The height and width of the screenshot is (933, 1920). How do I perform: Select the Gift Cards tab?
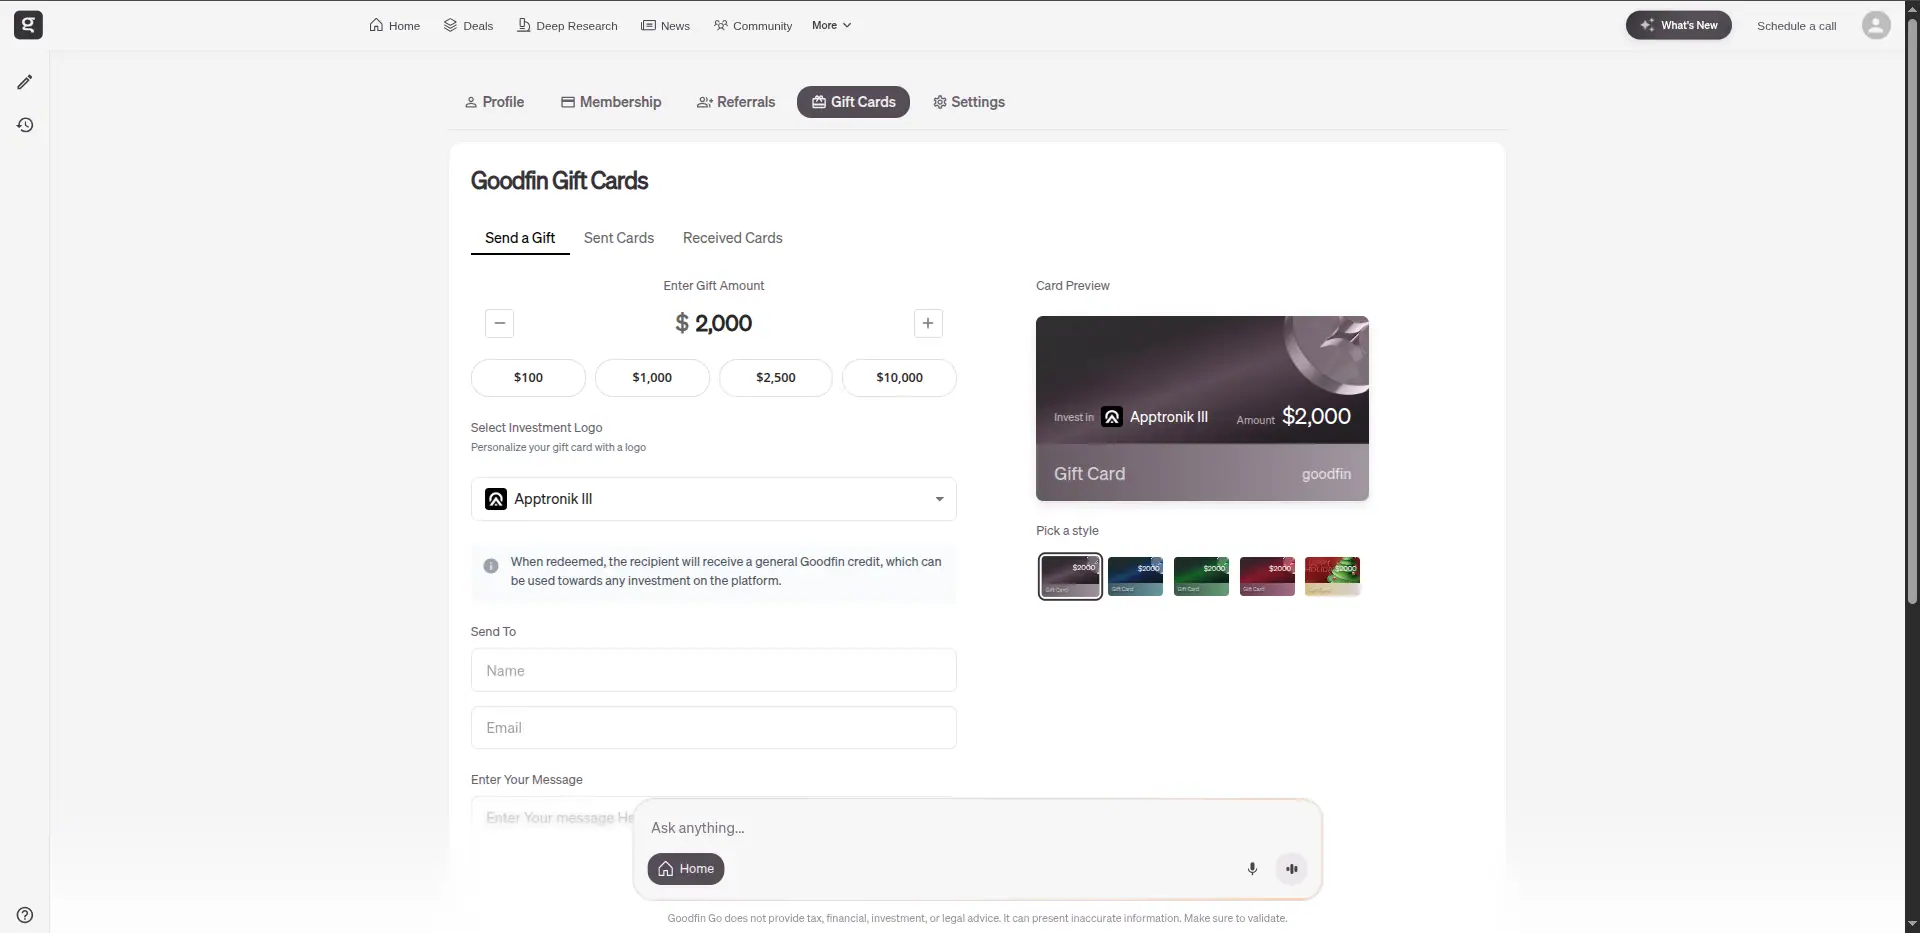(x=853, y=102)
